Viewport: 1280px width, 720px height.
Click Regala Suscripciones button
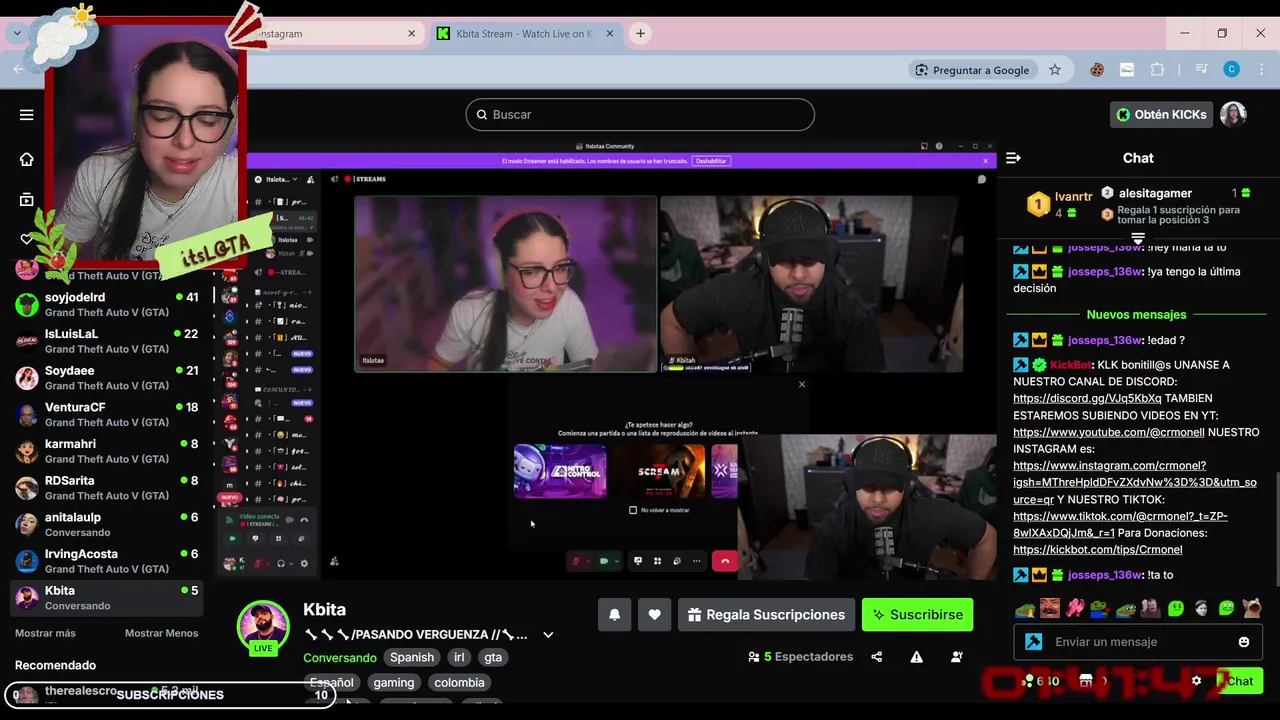click(766, 615)
